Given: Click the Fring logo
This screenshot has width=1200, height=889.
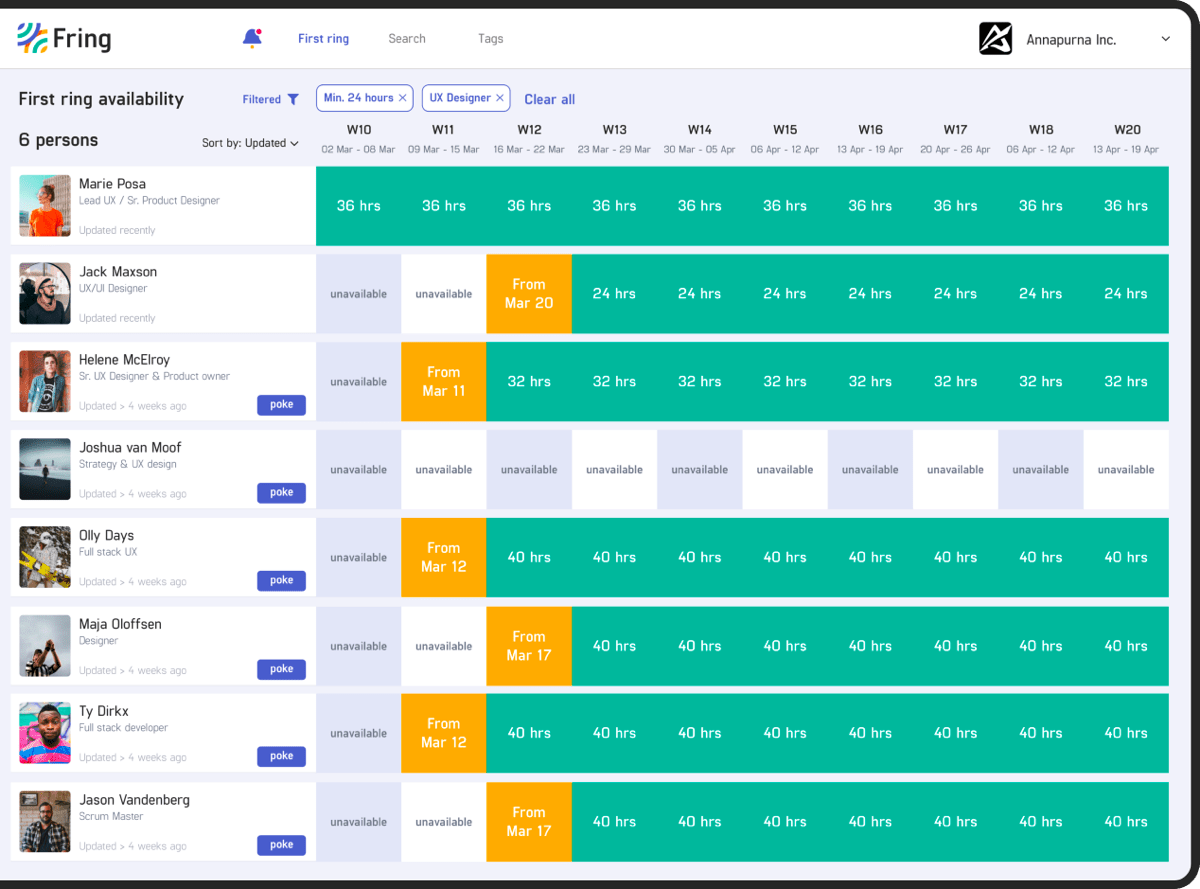Looking at the screenshot, I should click(x=63, y=38).
